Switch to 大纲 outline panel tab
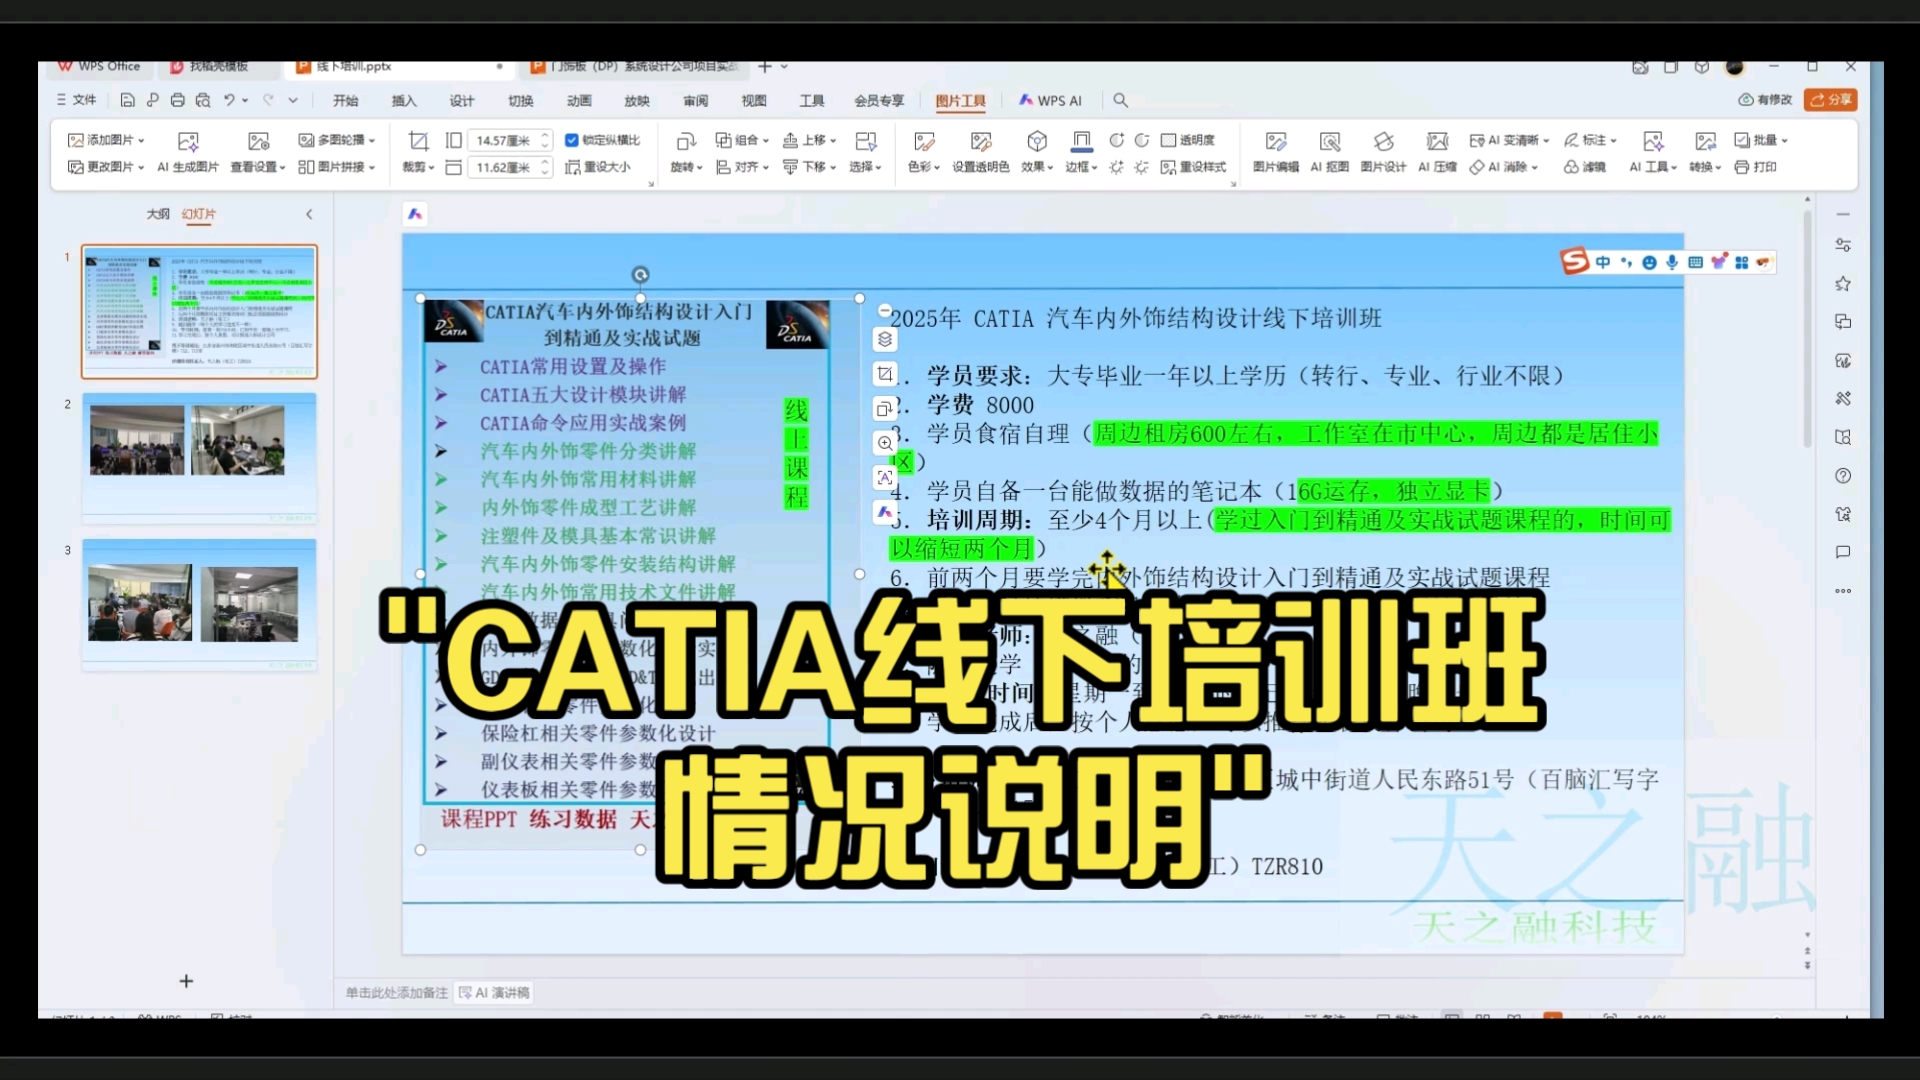Image resolution: width=1920 pixels, height=1080 pixels. 158,213
